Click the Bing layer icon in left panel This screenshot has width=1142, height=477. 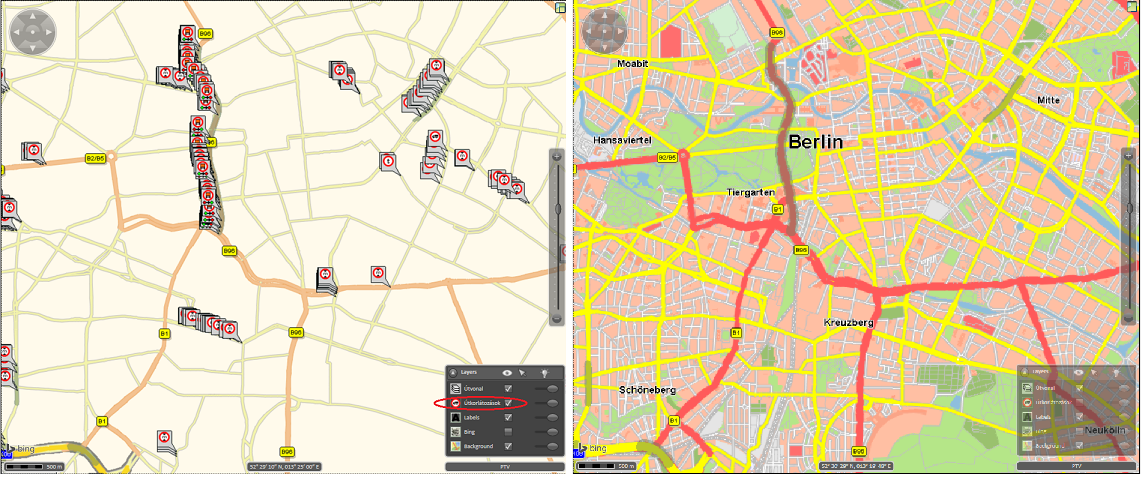tap(455, 431)
